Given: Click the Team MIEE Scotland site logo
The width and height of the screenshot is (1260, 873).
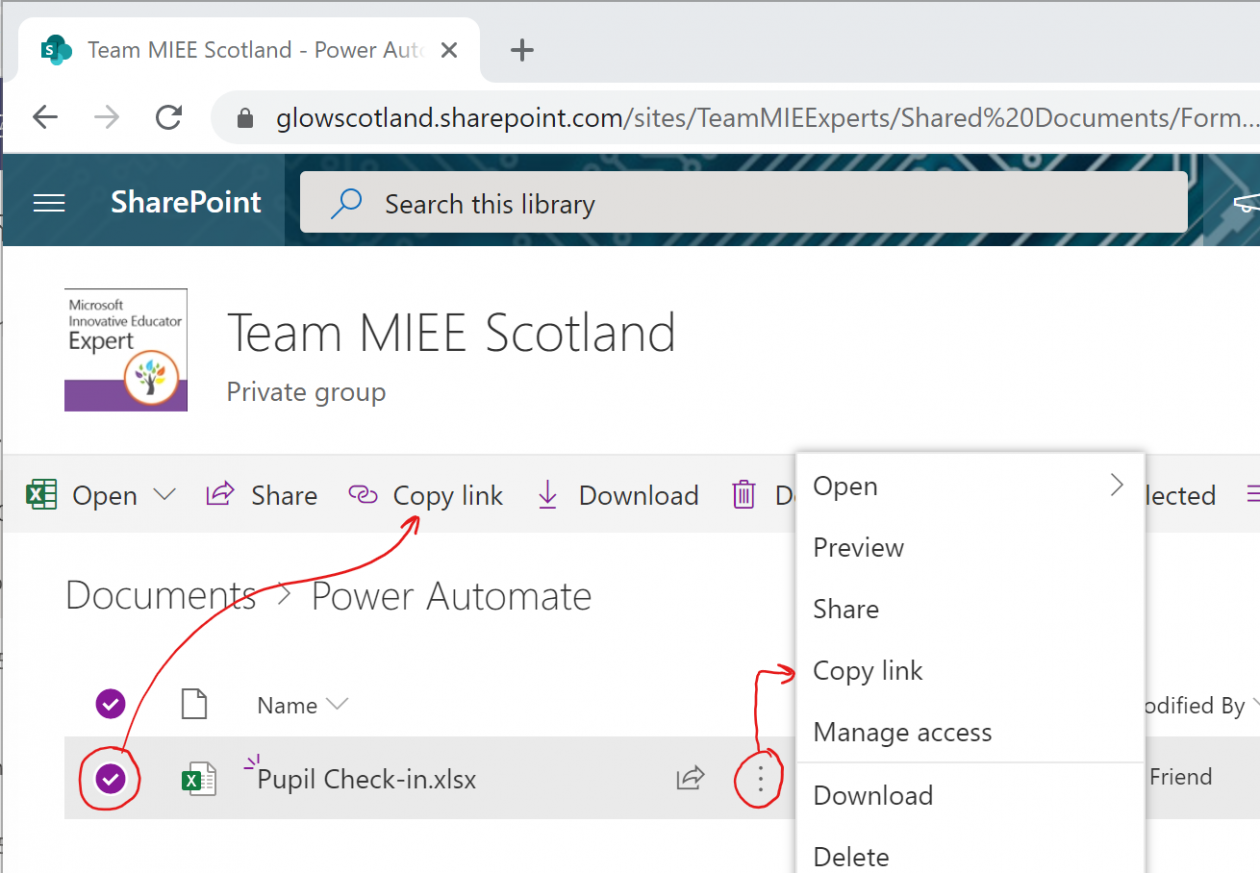Looking at the screenshot, I should 126,350.
